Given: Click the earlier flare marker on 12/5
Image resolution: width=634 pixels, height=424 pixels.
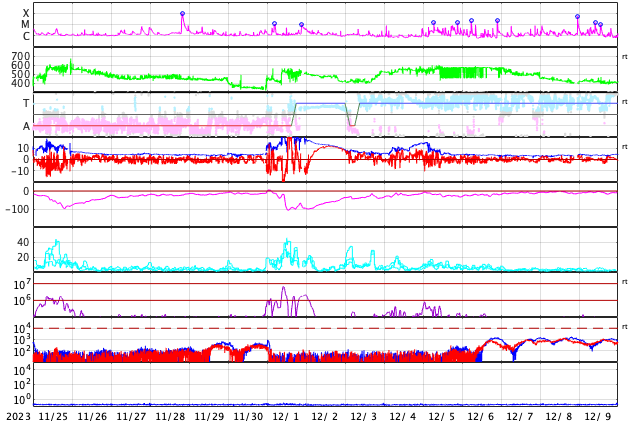Looking at the screenshot, I should coord(433,23).
